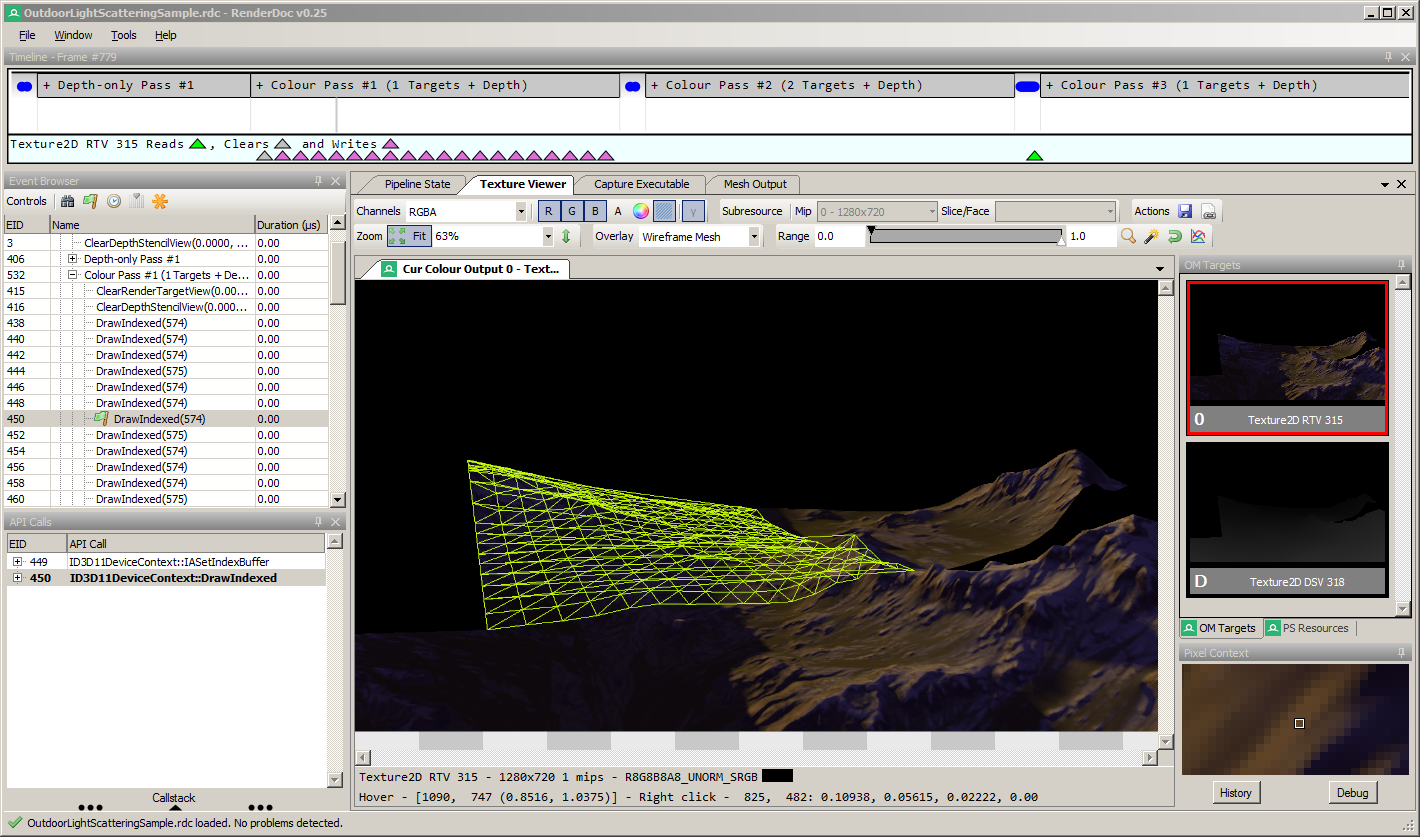The width and height of the screenshot is (1420, 837).
Task: Expand API call 450 DrawIndexed
Action: coord(17,578)
